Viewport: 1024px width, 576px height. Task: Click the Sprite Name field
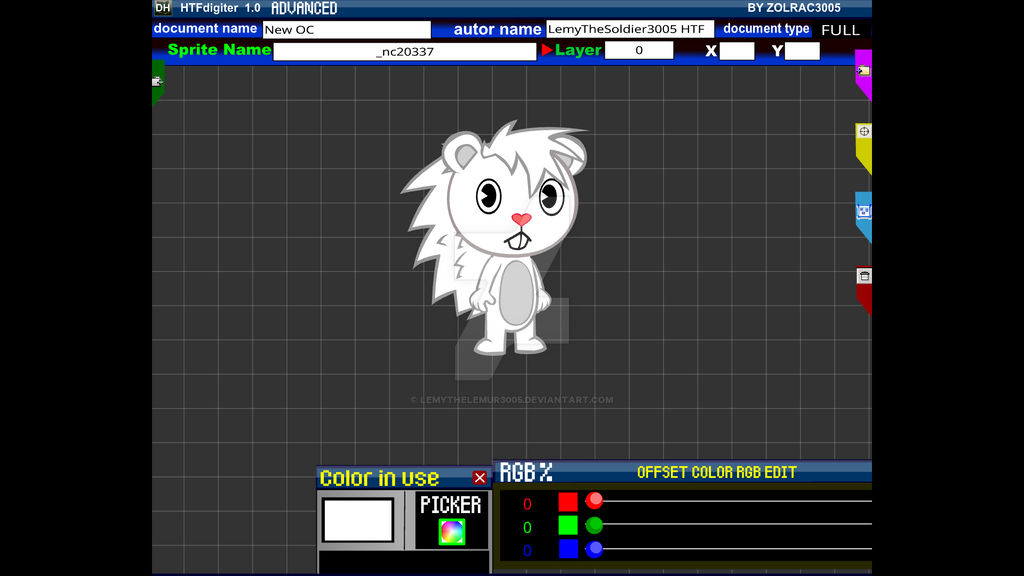(405, 51)
